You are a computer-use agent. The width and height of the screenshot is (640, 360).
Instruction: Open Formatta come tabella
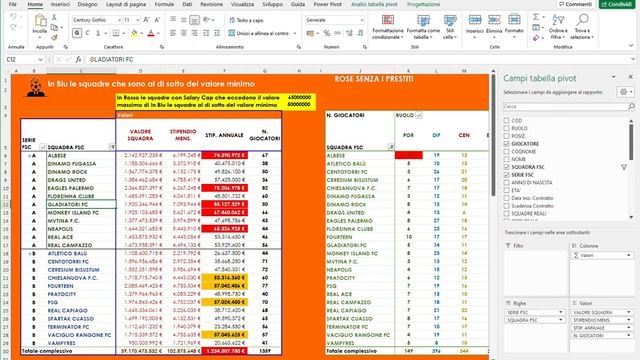423,27
